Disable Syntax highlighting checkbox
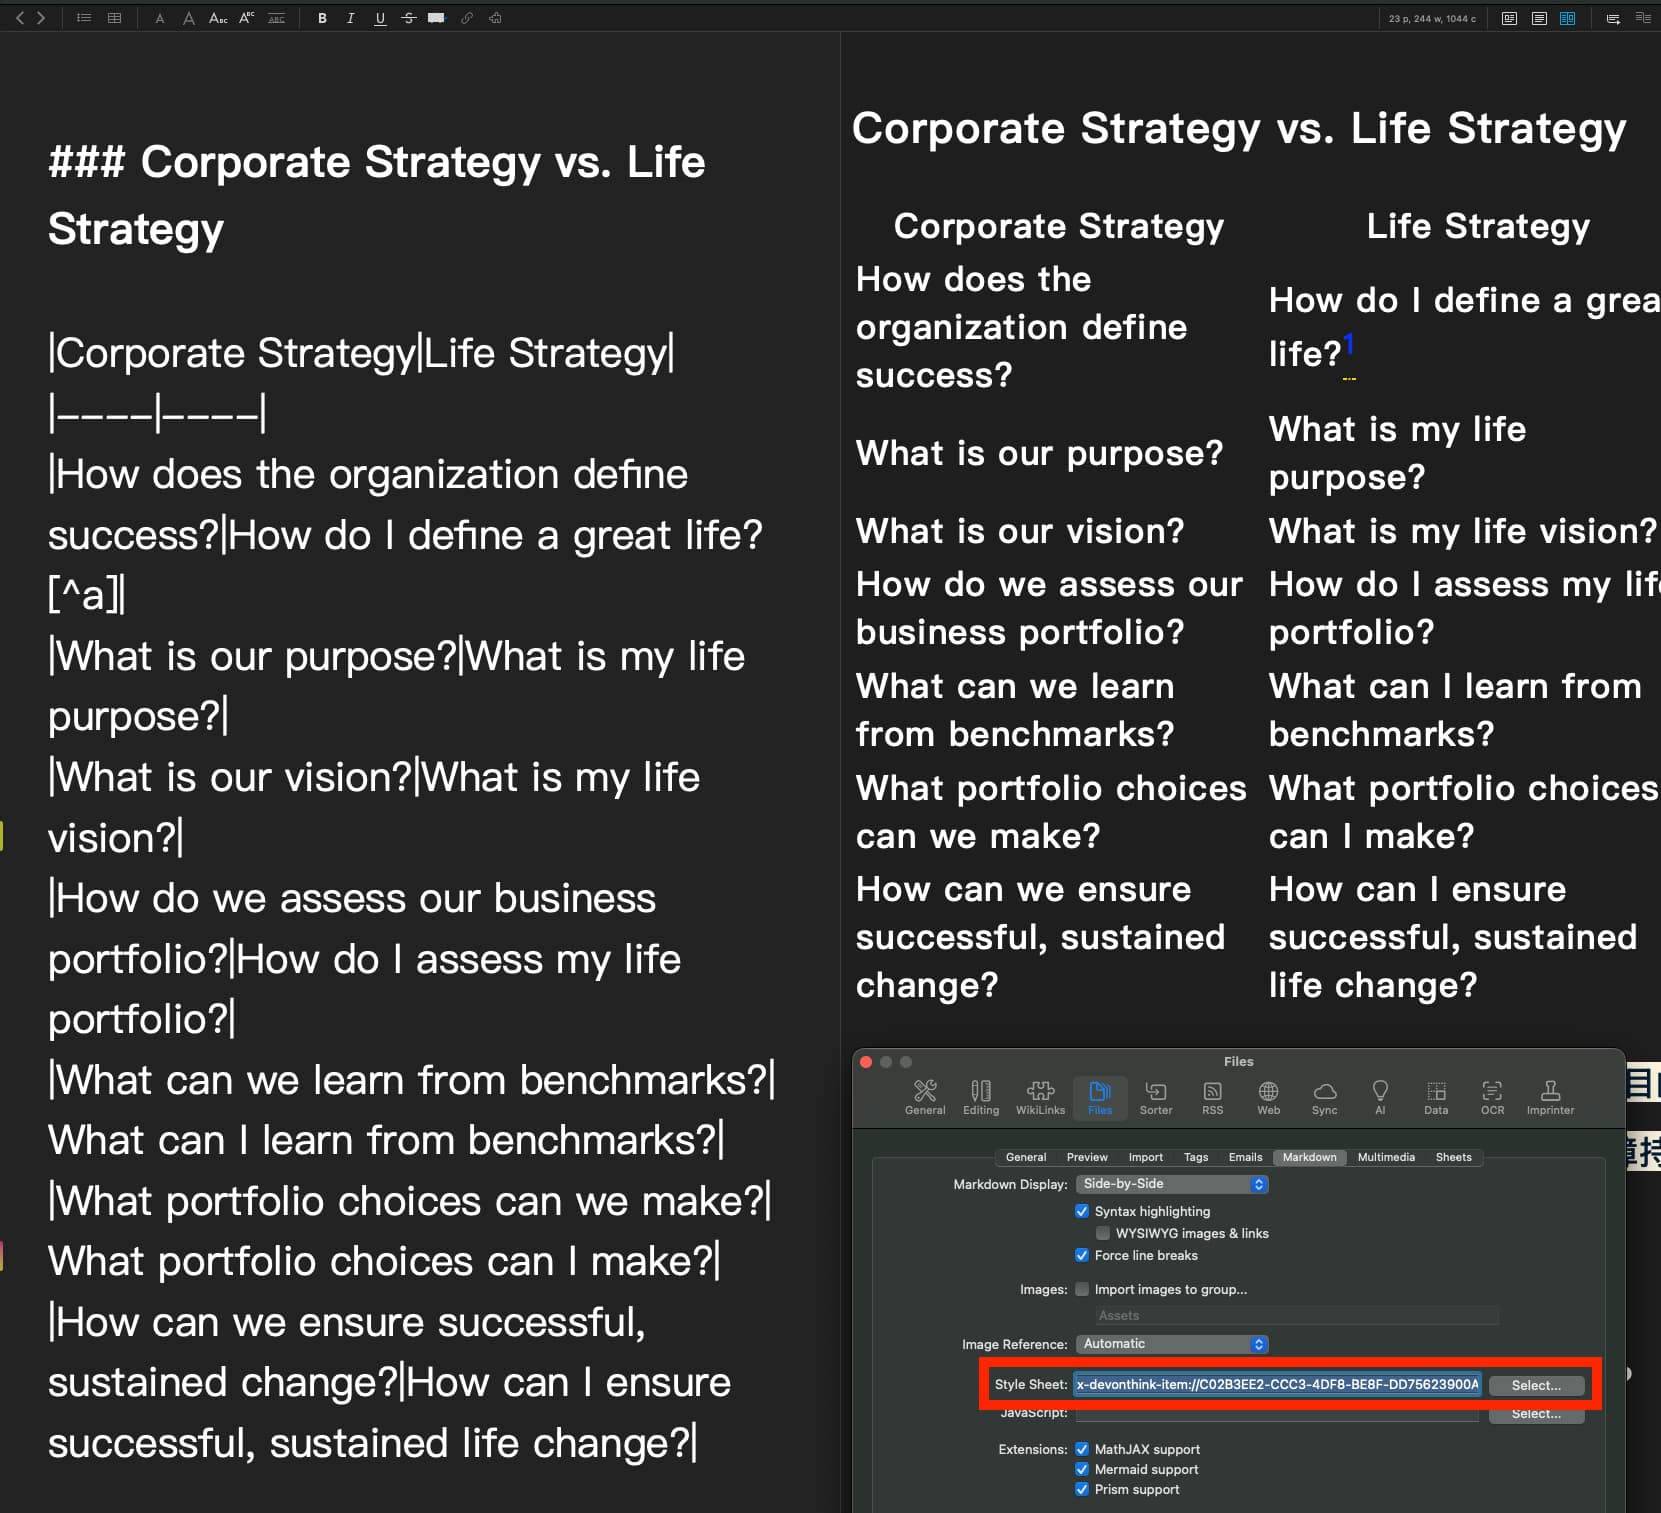This screenshot has width=1661, height=1513. point(1082,1211)
